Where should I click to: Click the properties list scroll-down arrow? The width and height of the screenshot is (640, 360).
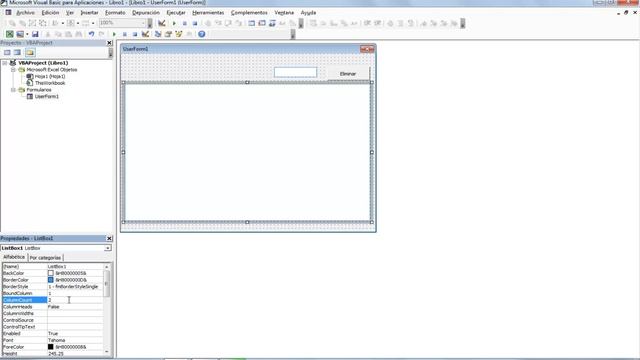(x=107, y=352)
